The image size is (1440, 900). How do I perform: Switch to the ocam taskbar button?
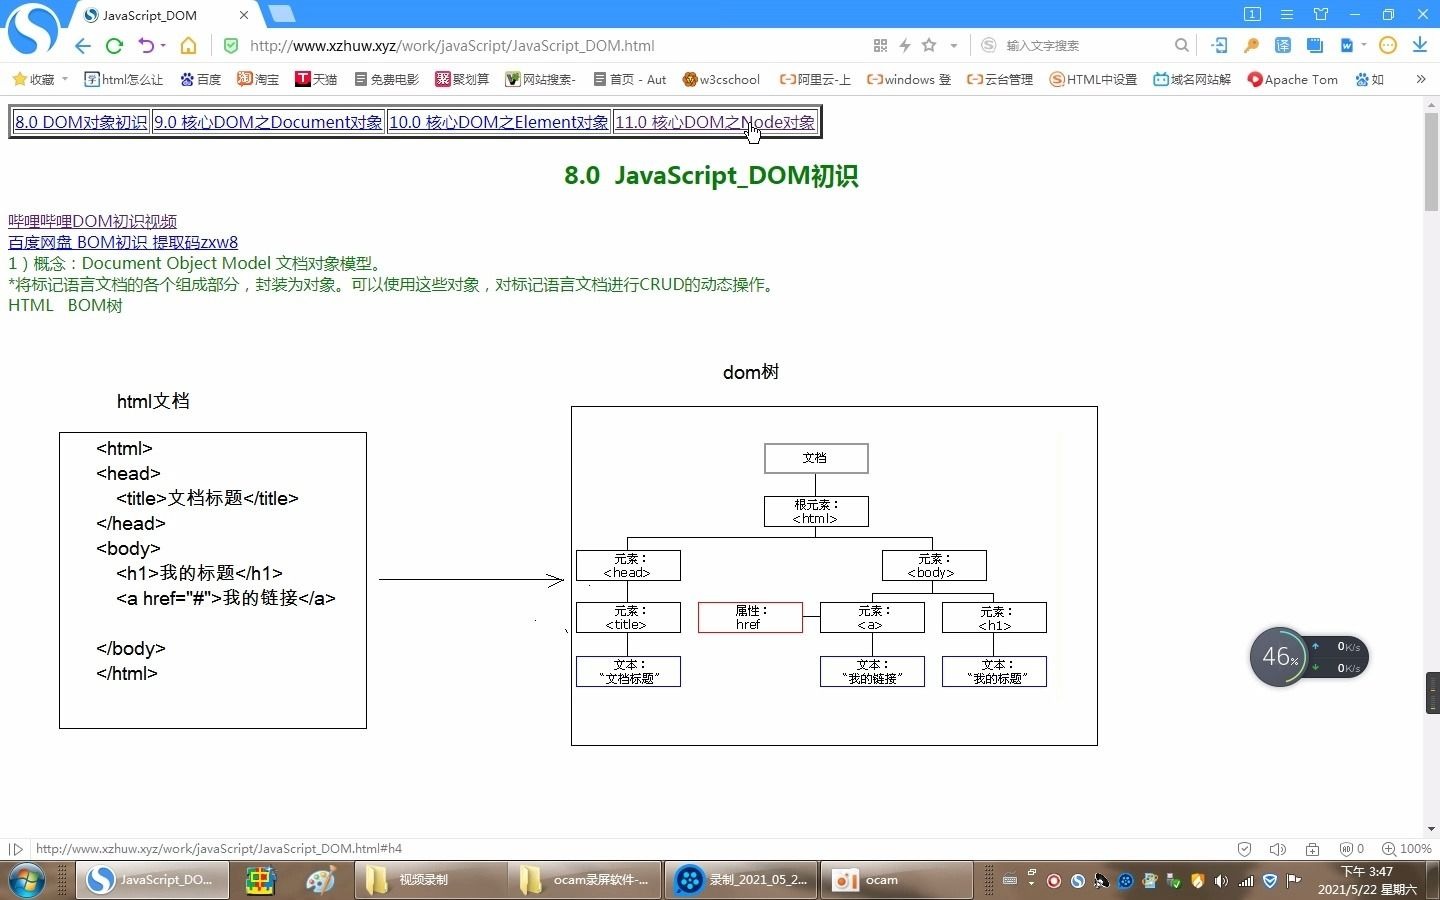coord(897,880)
